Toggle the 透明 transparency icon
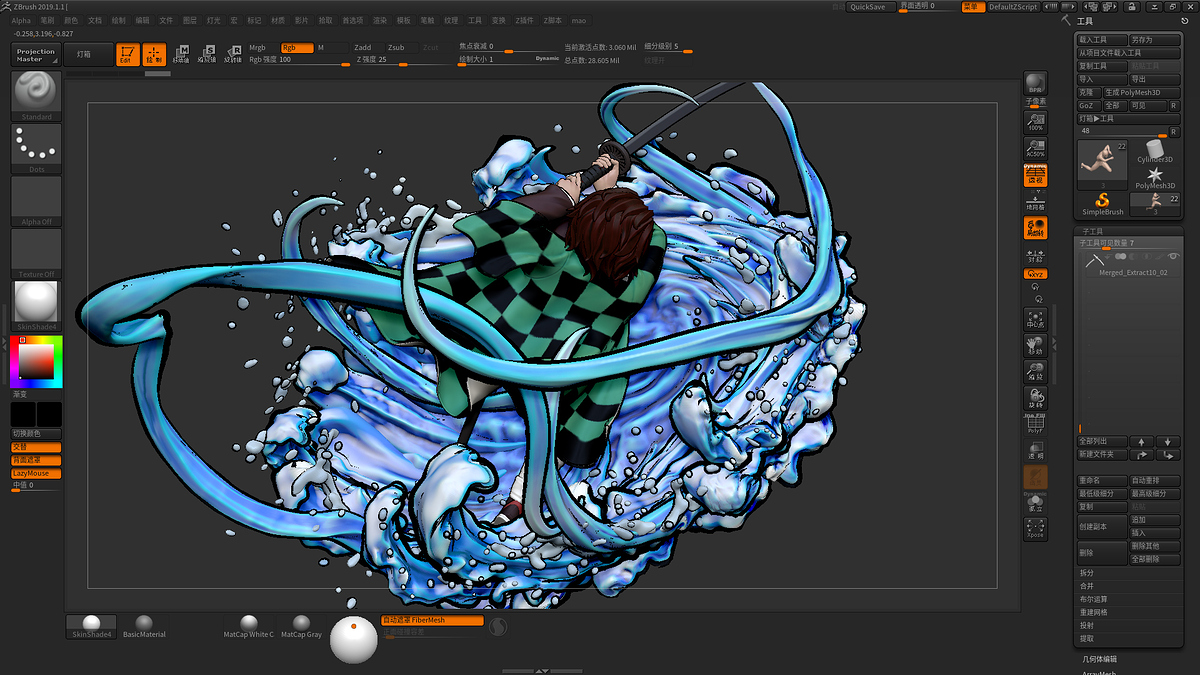Screen dimensions: 1200x675 [1035, 450]
